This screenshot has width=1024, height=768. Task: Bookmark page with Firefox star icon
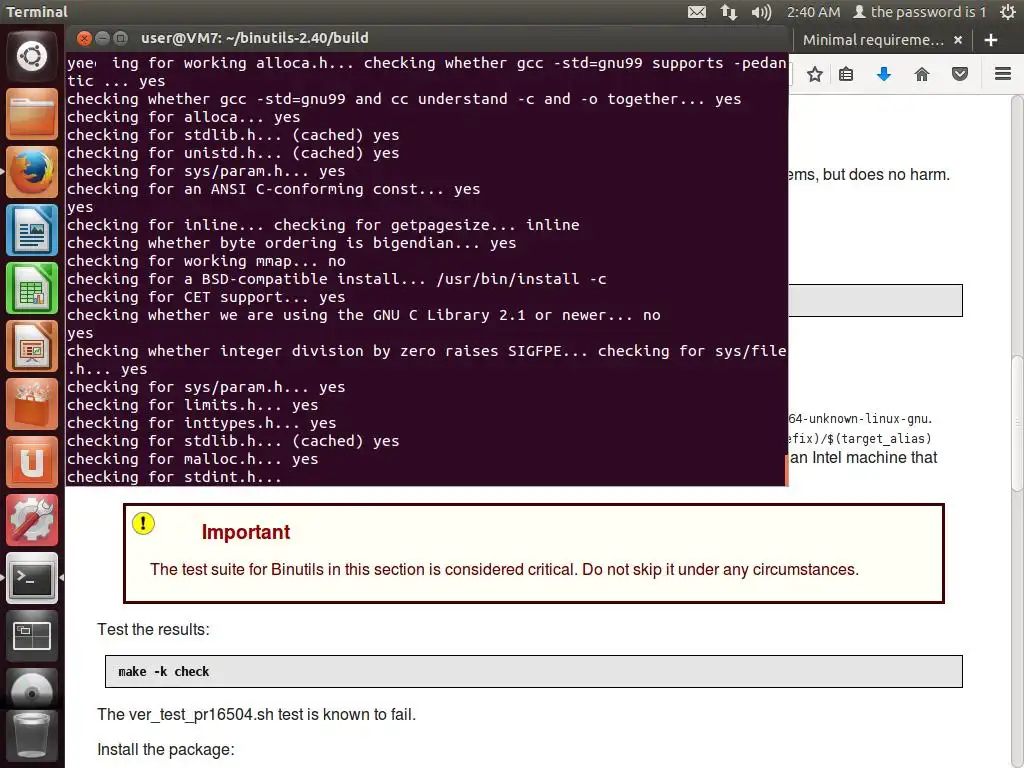coord(814,74)
